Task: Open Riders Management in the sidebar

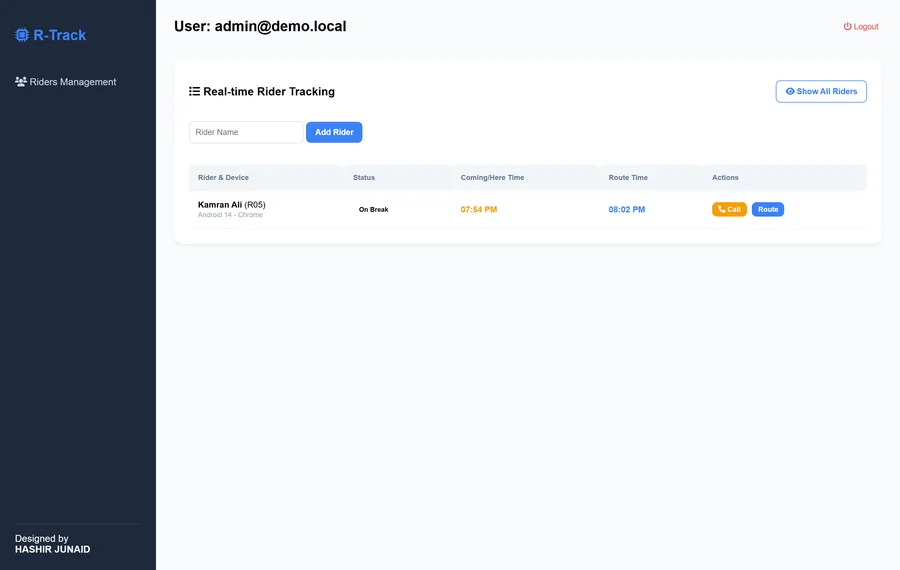Action: 65,82
